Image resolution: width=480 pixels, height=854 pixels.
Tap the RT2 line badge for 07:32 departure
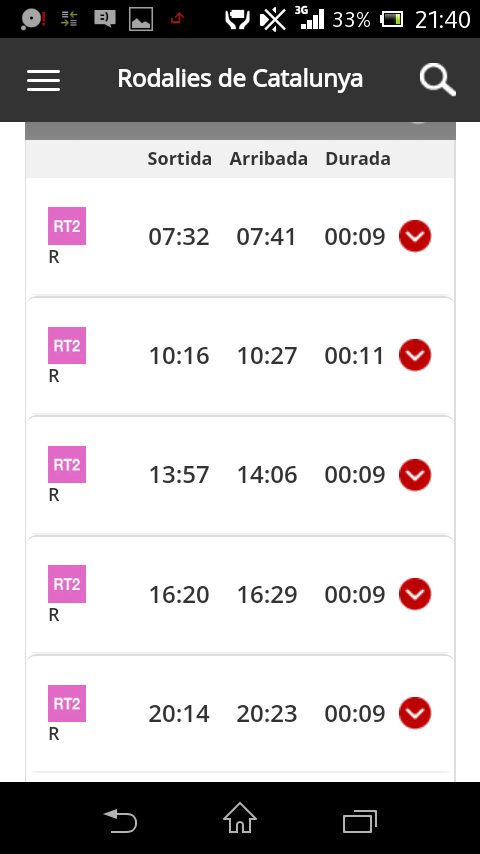point(67,226)
